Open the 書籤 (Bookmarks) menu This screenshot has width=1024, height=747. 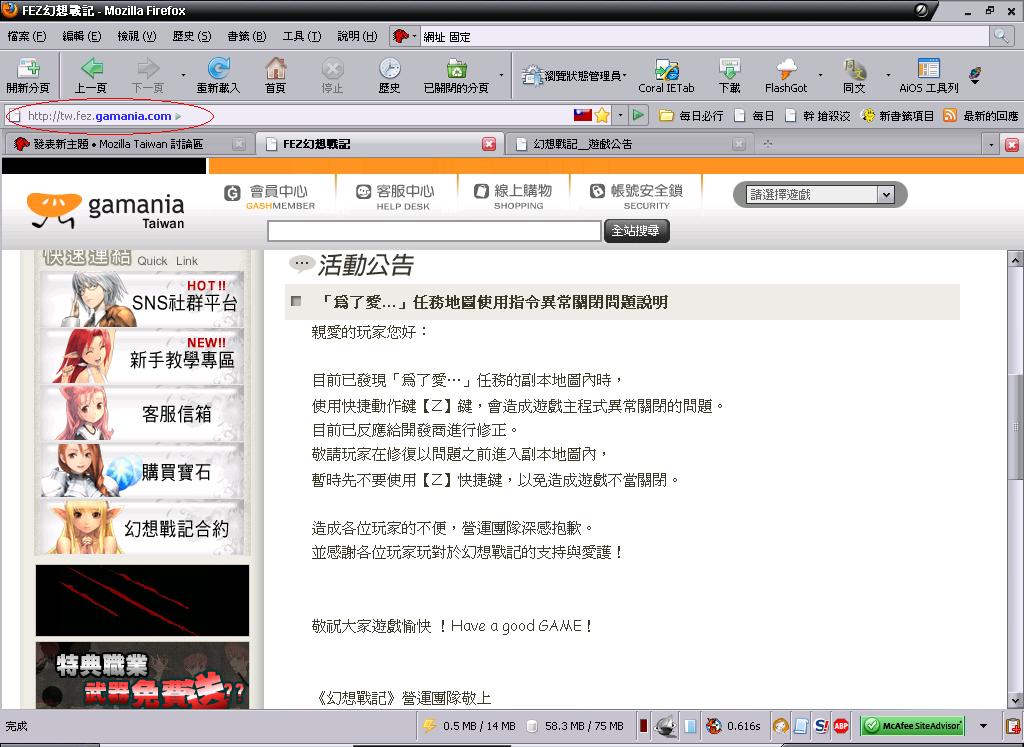[x=245, y=36]
